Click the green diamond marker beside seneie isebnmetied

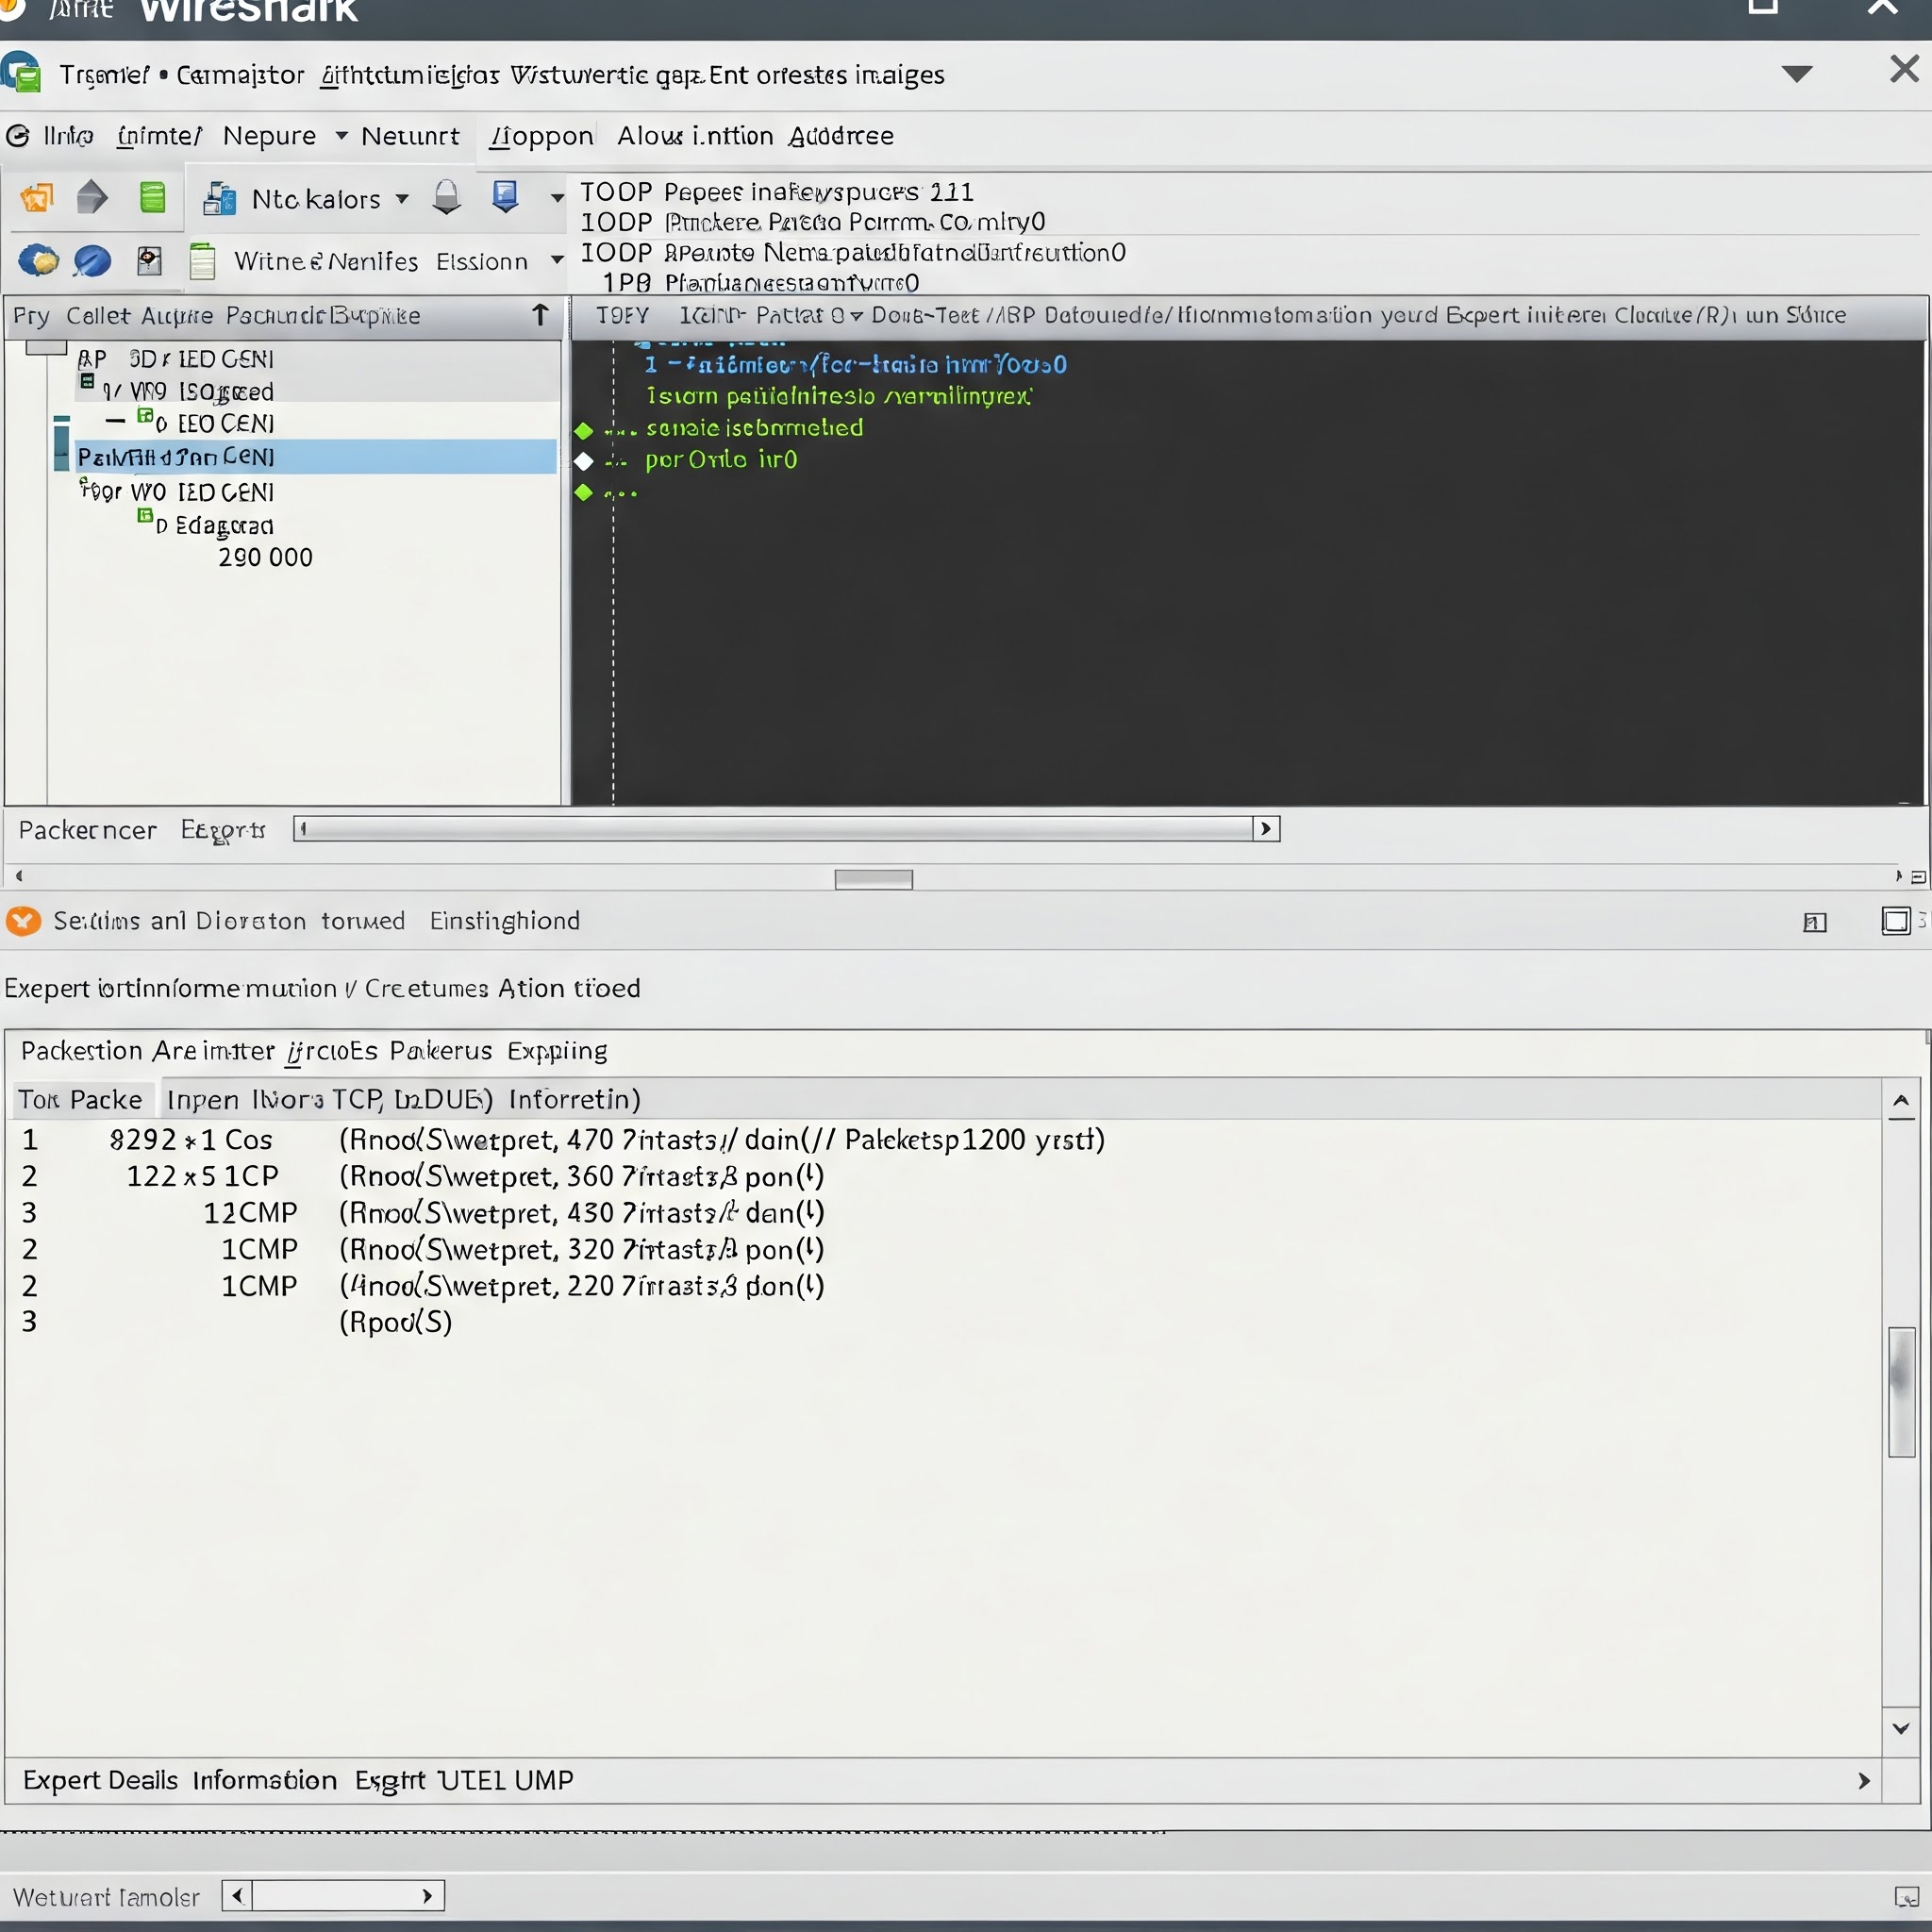[x=584, y=431]
